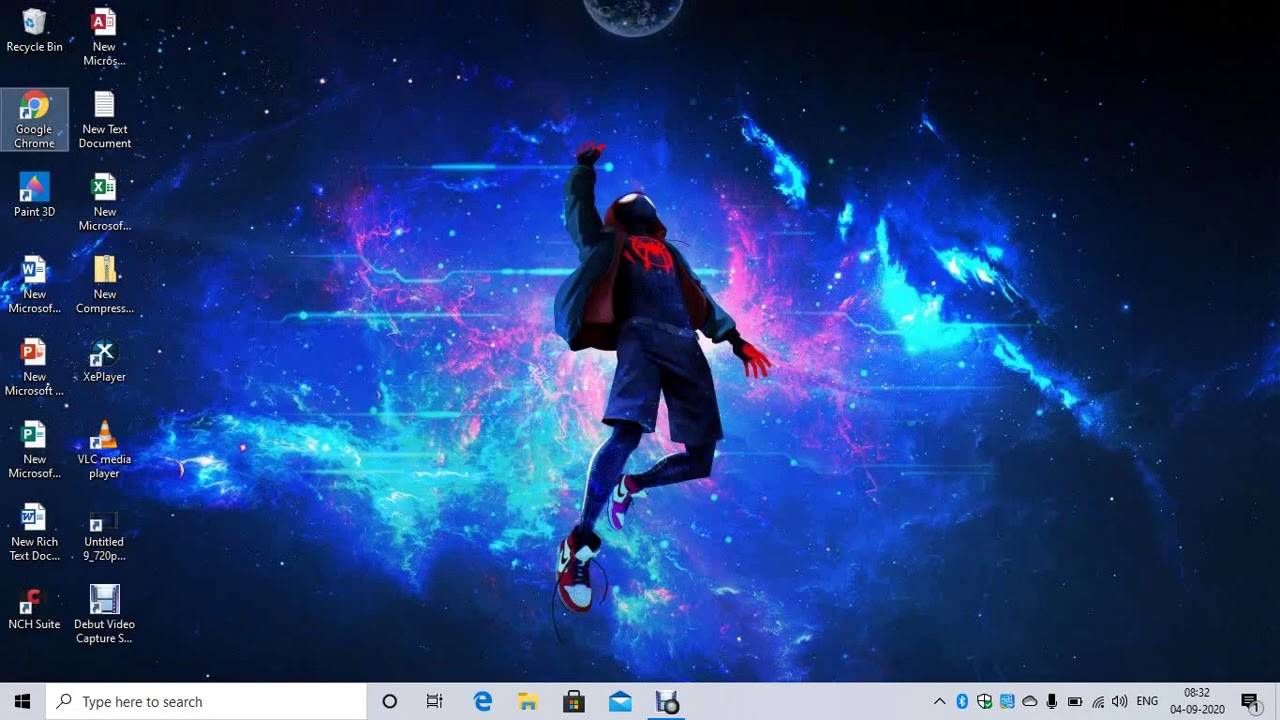Open OneDrive cloud tray icon

click(x=1030, y=701)
